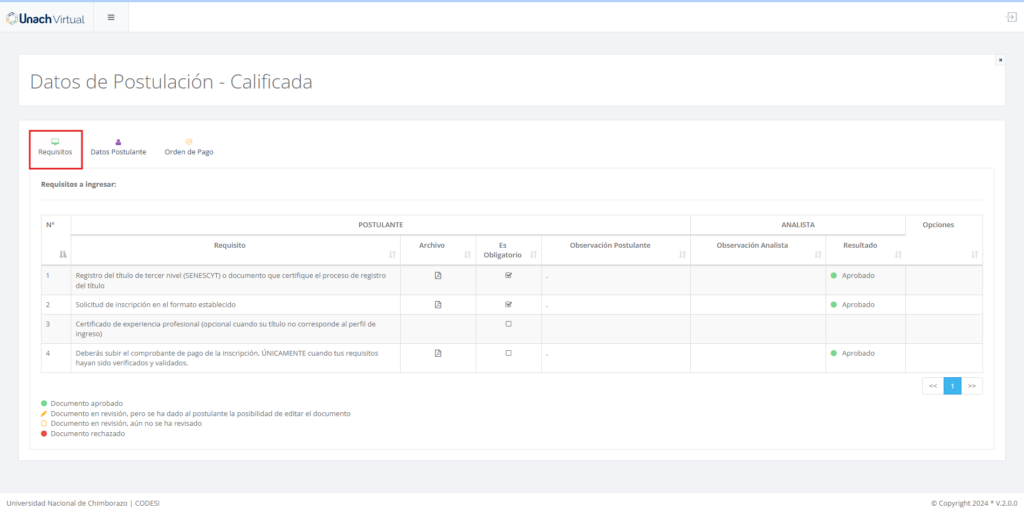This screenshot has height=510, width=1024.
Task: Click the logout icon at top right
Action: coord(1011,17)
